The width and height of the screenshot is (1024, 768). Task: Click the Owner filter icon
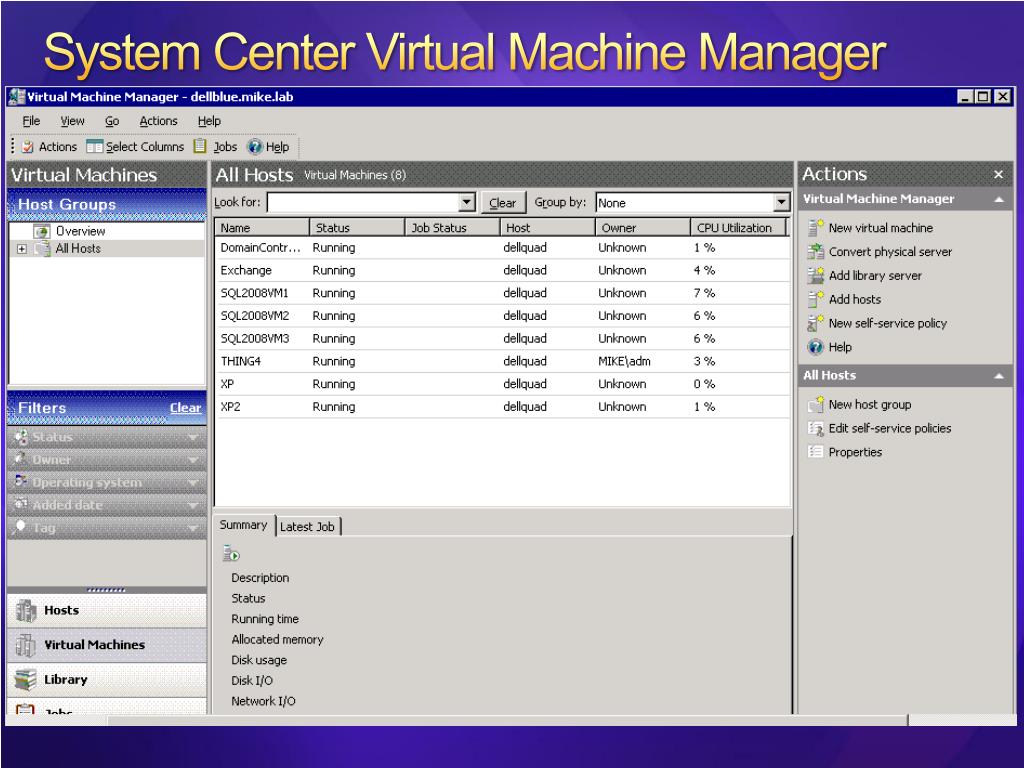[x=22, y=458]
